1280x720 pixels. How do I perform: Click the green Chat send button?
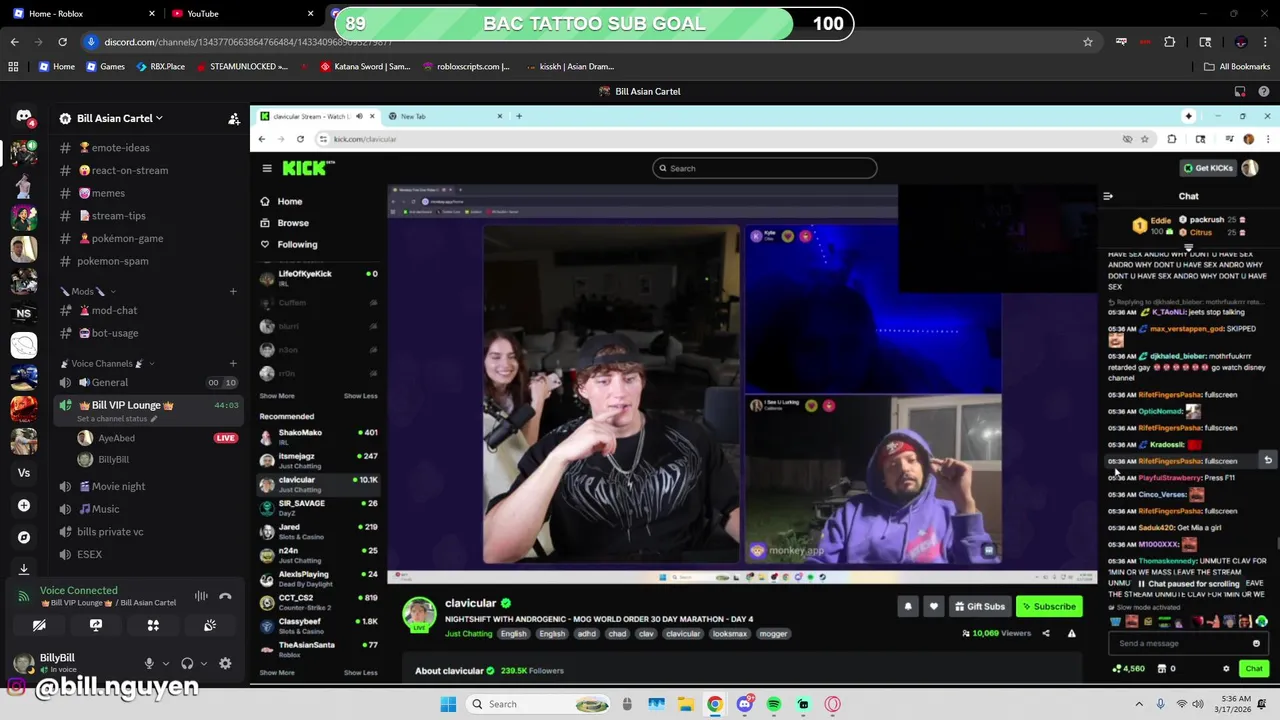(1254, 669)
